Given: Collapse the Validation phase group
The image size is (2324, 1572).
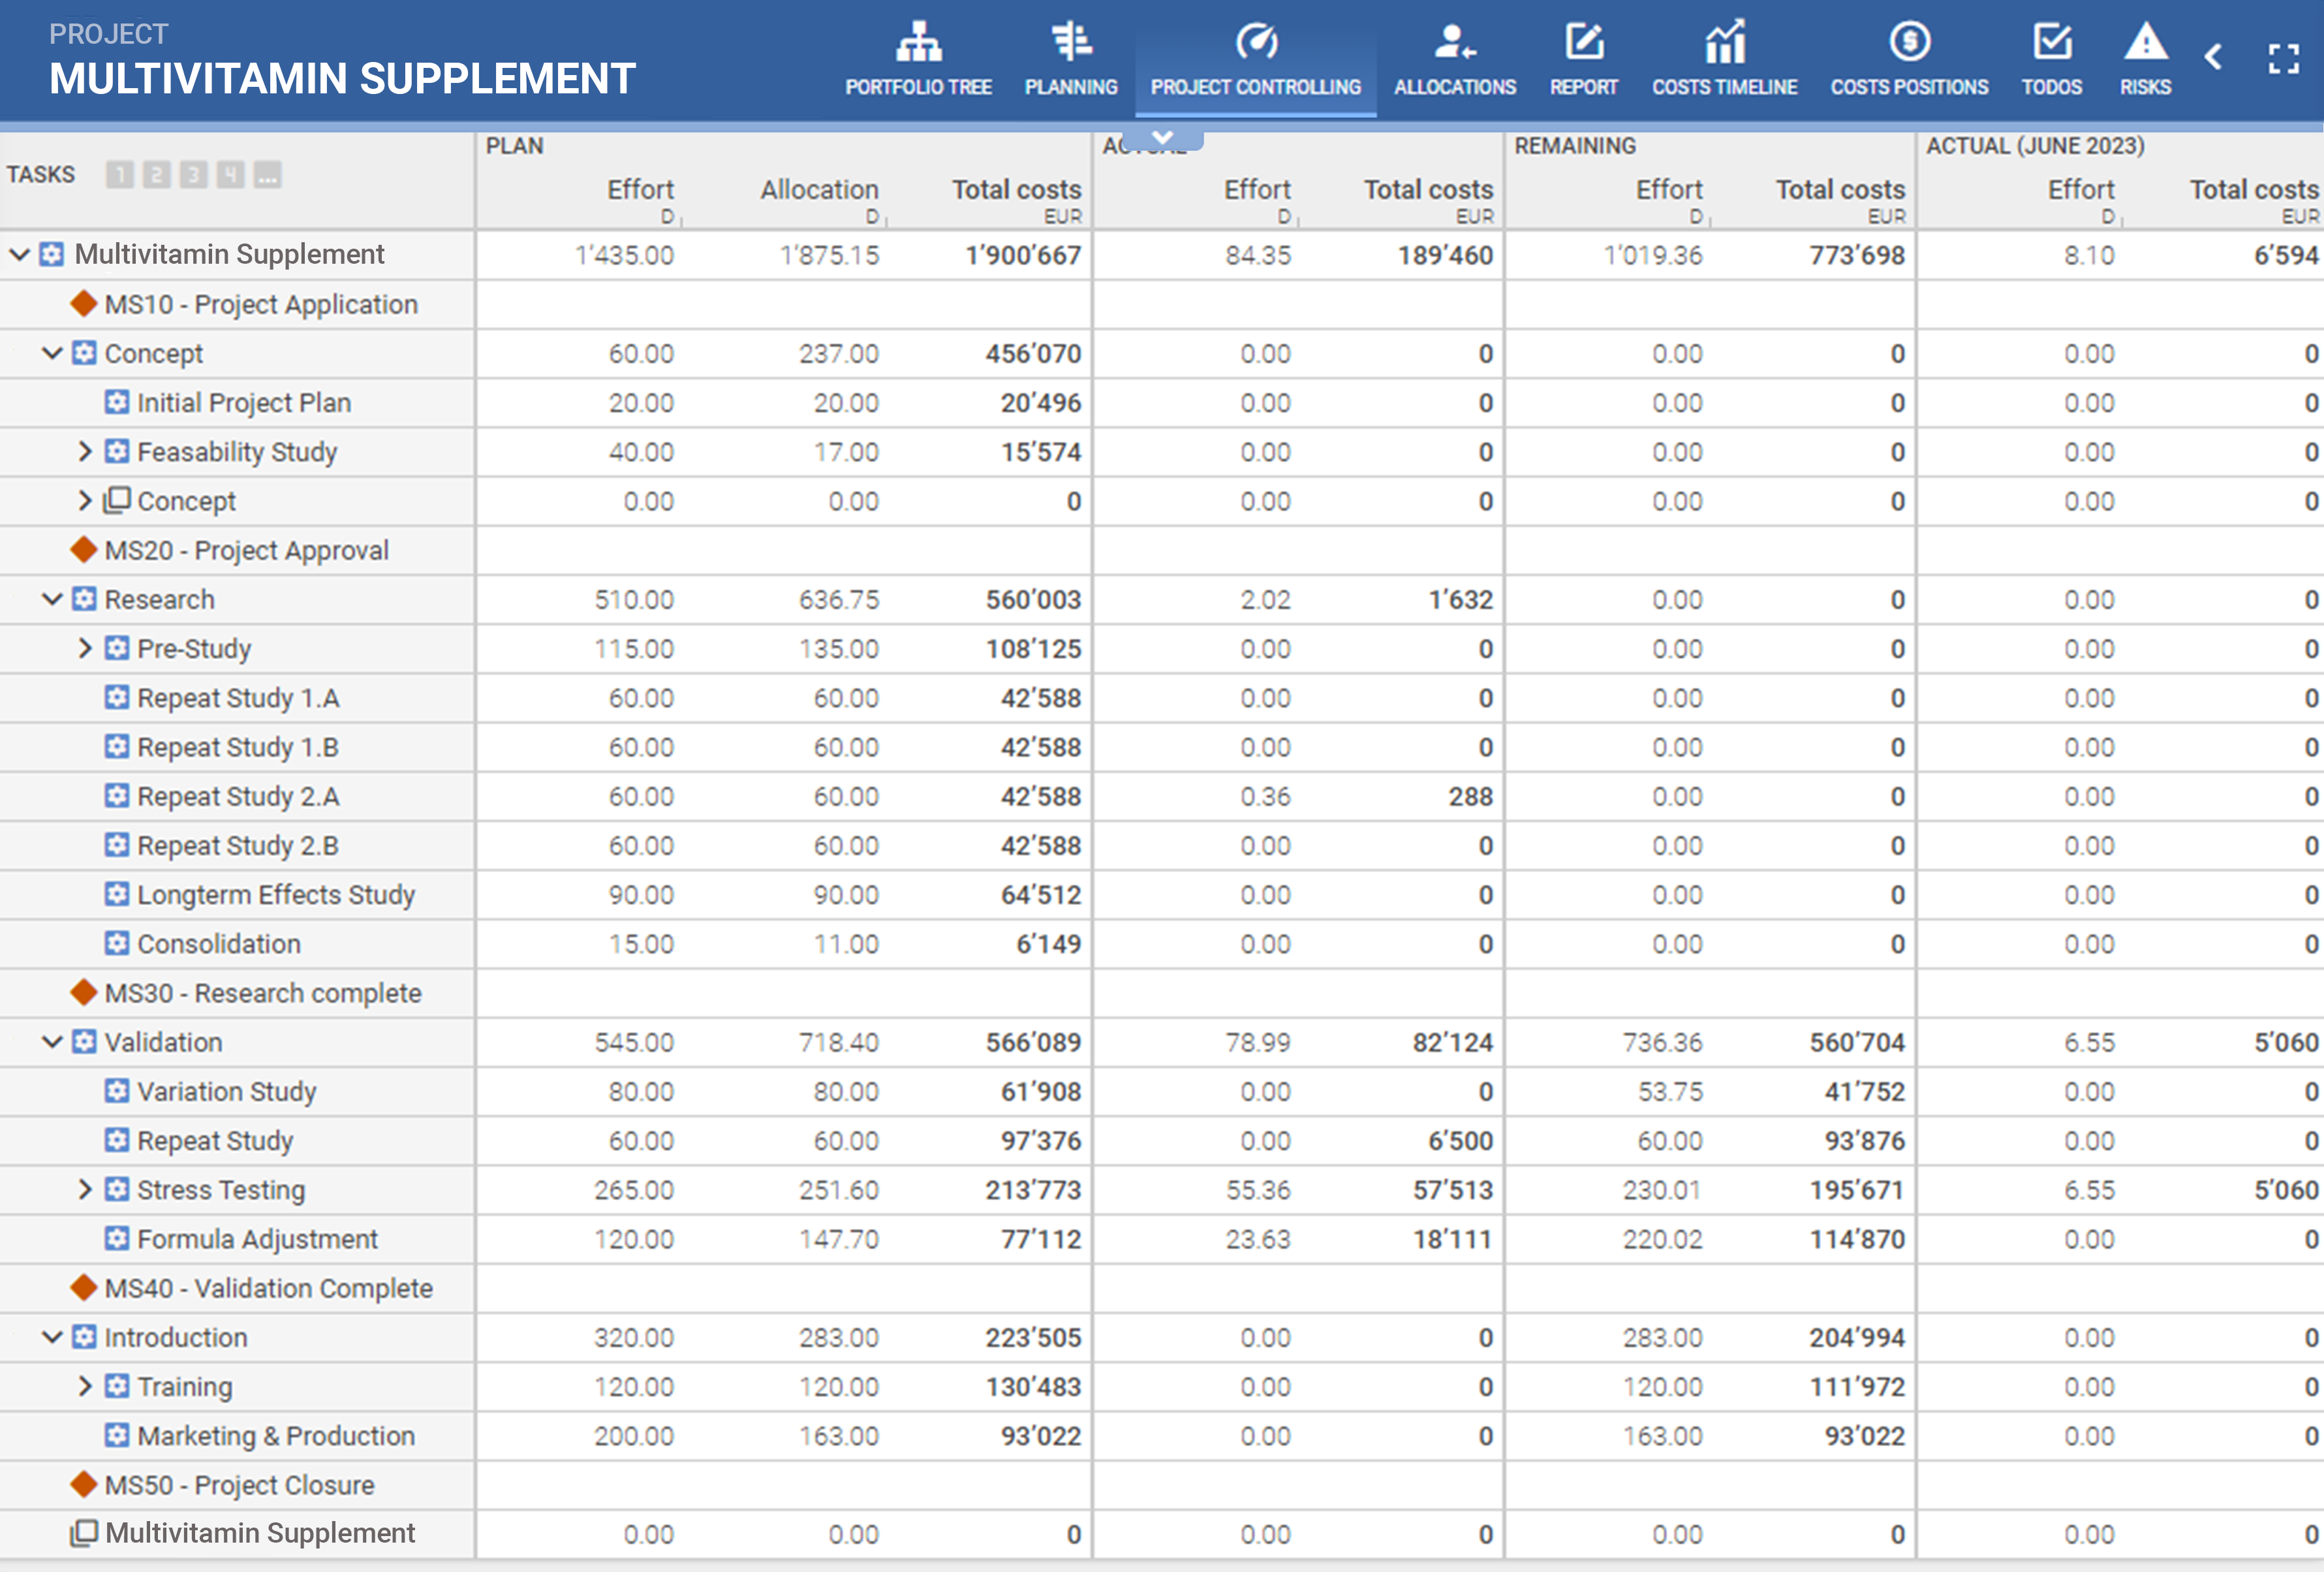Looking at the screenshot, I should click(x=52, y=1042).
